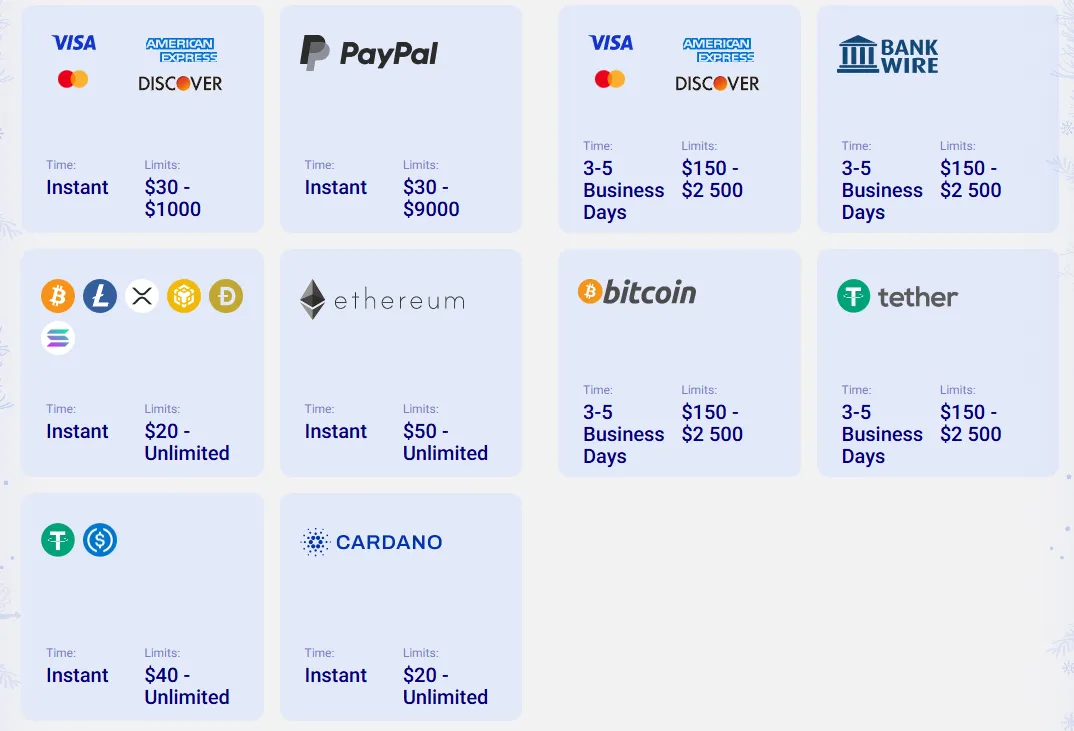Screen dimensions: 1074x731
Task: Select the Ethereum logo
Action: tap(382, 299)
